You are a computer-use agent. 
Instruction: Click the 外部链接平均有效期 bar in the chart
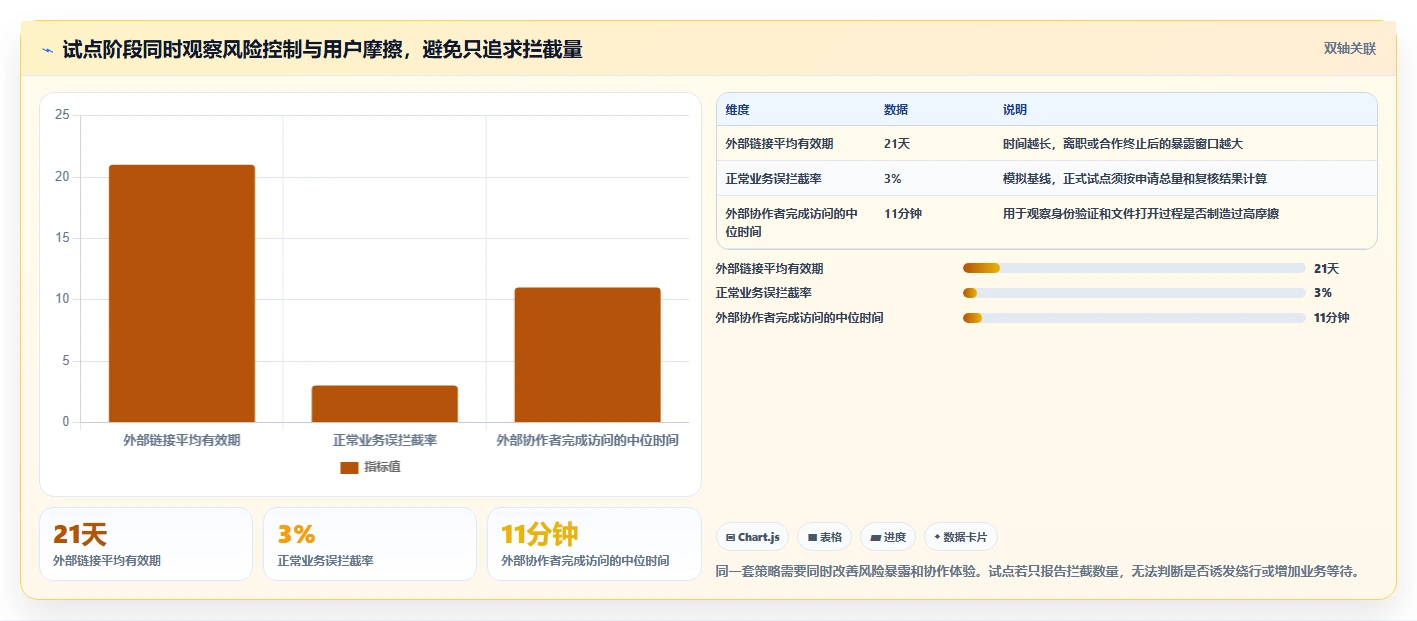coord(182,293)
